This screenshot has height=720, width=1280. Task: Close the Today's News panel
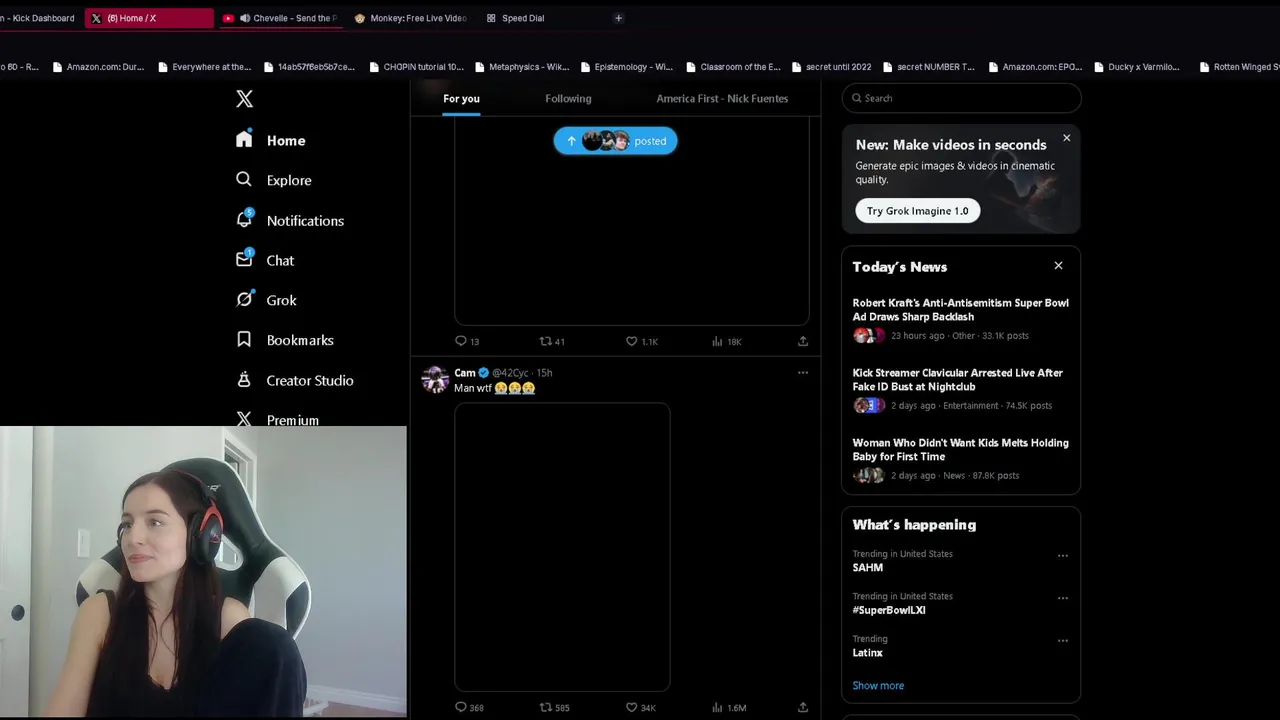(1058, 266)
